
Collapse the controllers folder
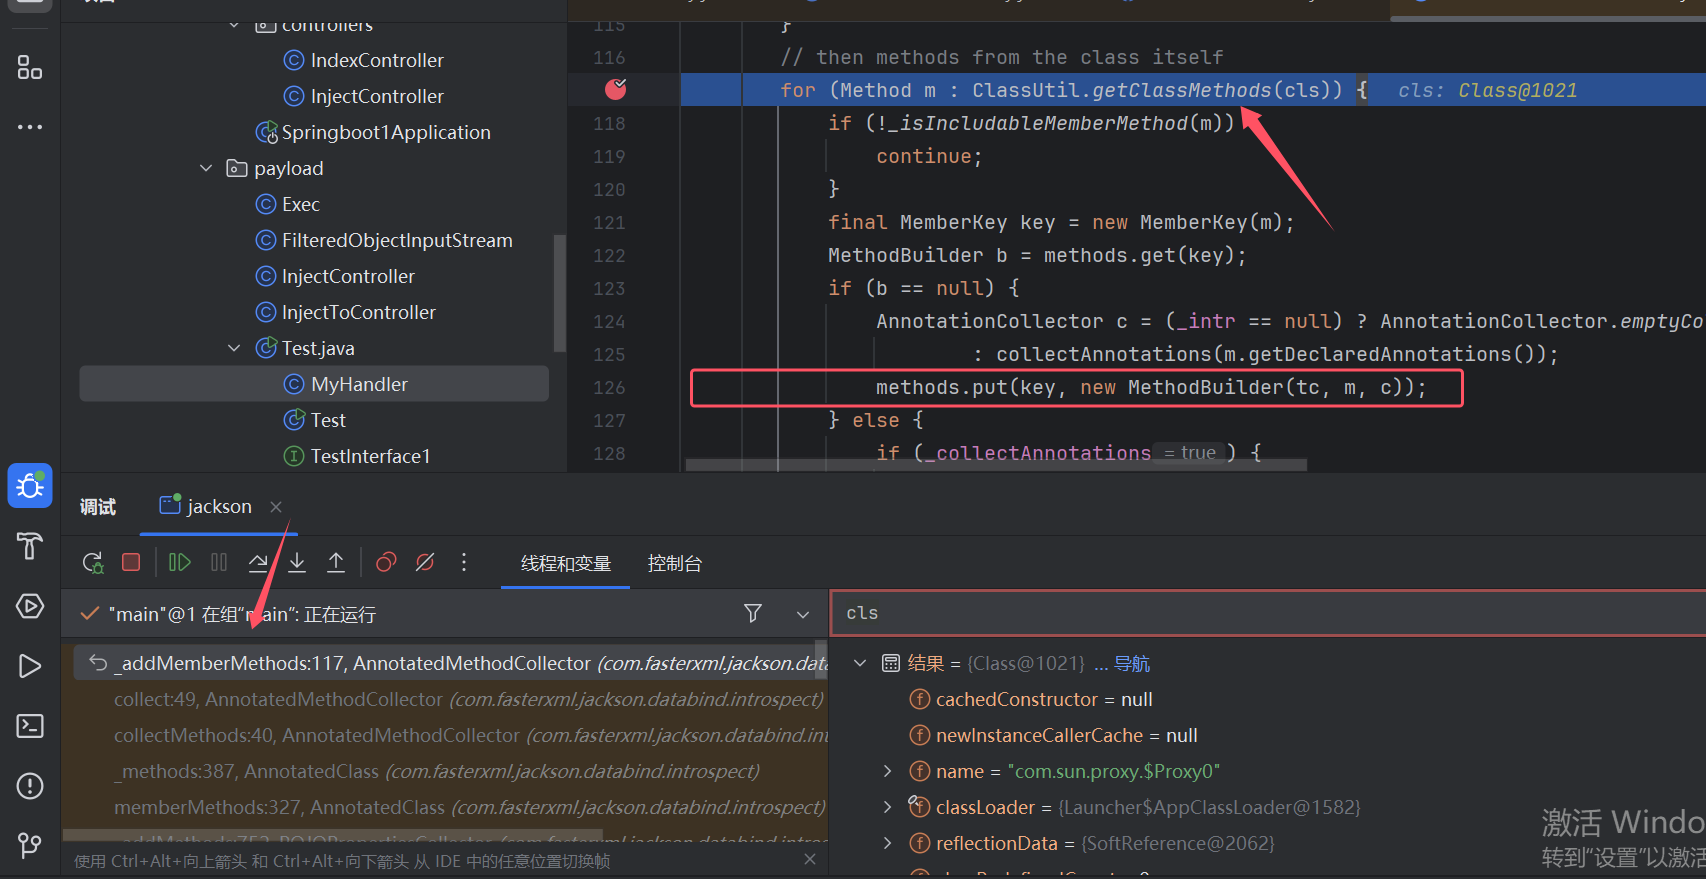[234, 24]
